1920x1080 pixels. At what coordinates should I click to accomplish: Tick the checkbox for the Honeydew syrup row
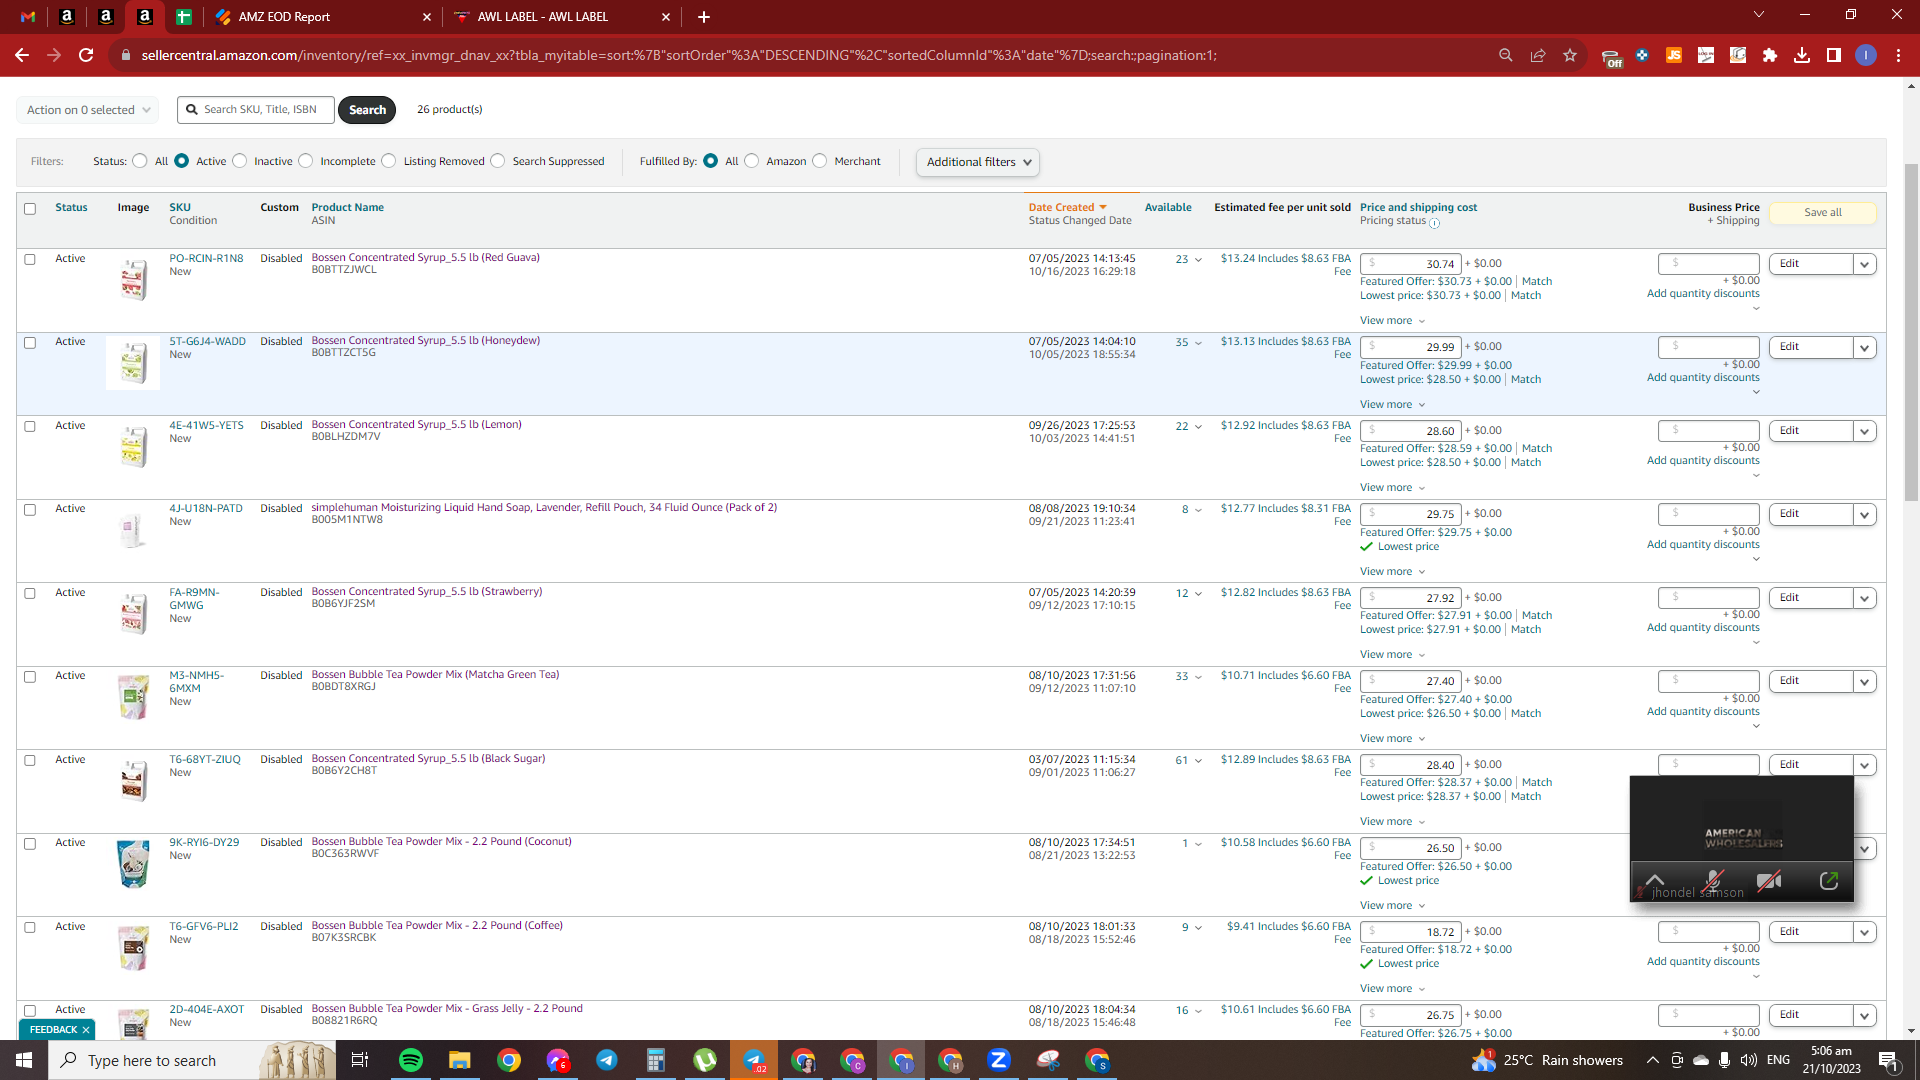point(30,343)
